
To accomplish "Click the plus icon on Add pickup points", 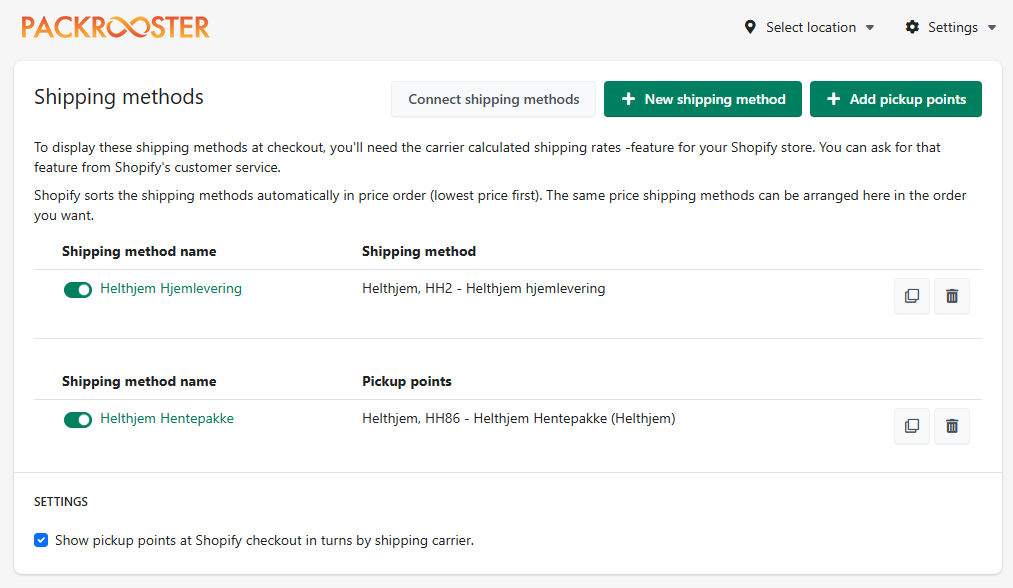I will (833, 99).
